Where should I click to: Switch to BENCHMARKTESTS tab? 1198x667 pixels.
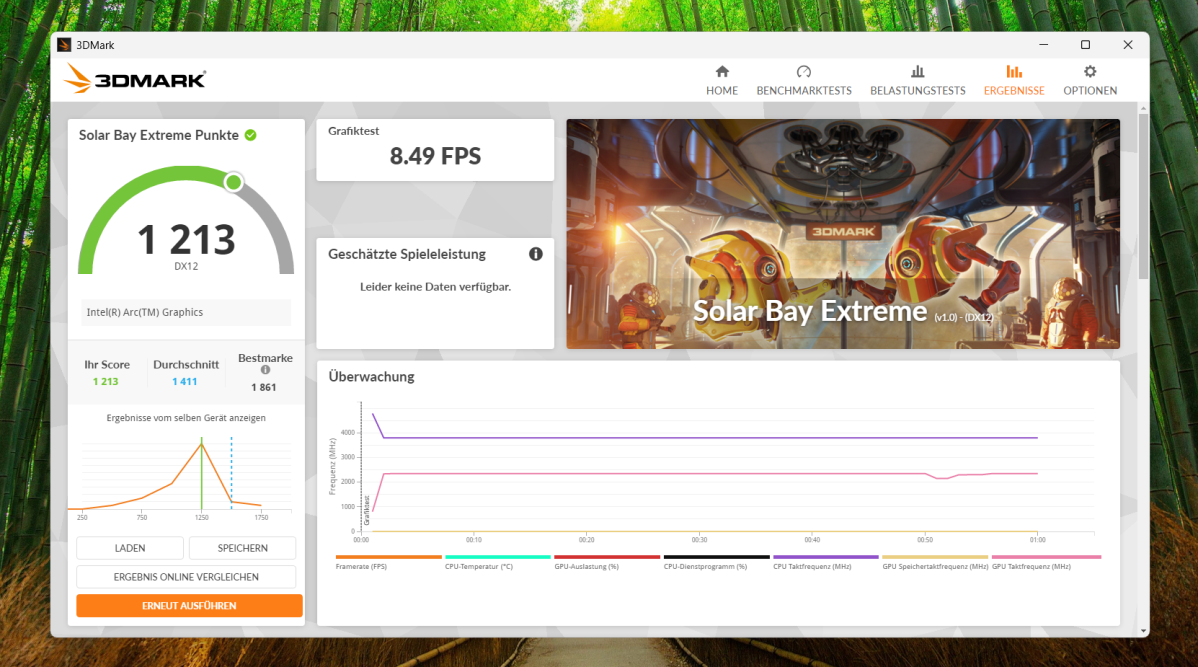(804, 80)
